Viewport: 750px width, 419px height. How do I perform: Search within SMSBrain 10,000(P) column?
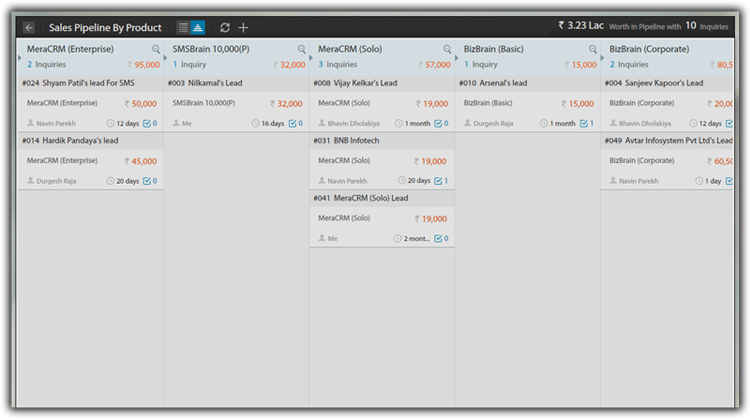(x=301, y=49)
